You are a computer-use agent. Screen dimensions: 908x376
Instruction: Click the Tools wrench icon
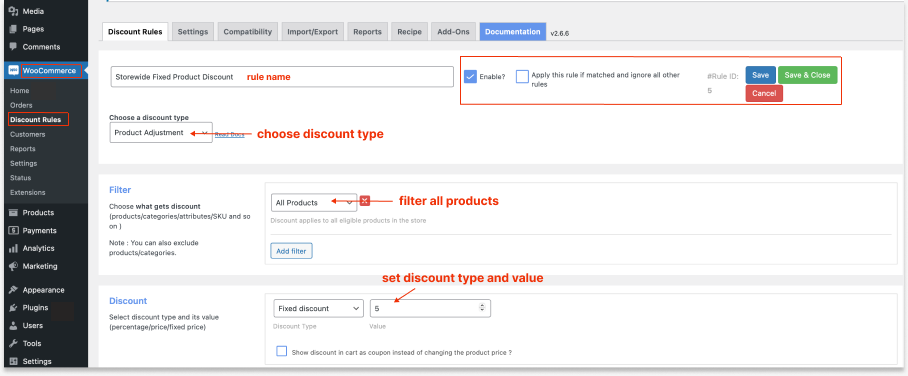(13, 344)
